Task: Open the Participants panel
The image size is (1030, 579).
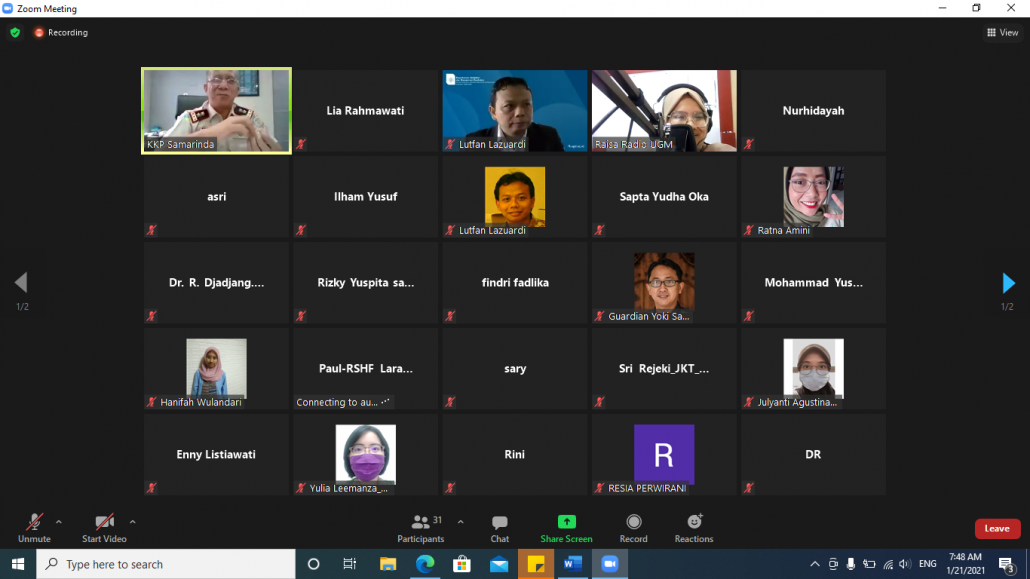Action: coord(420,527)
